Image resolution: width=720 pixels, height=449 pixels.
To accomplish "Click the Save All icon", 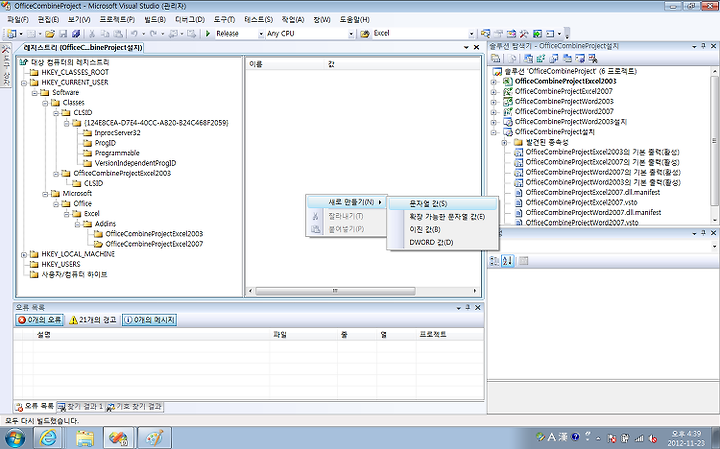I will (76, 34).
